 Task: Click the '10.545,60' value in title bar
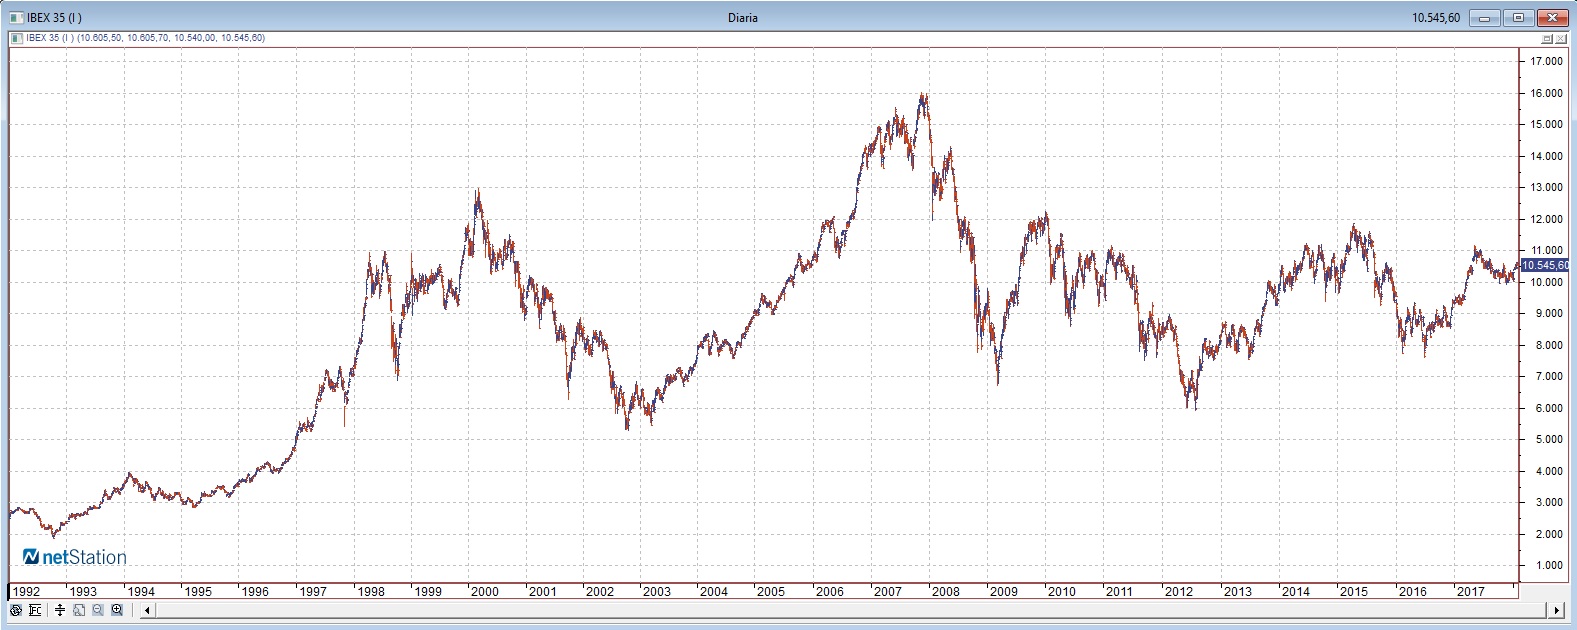tap(1436, 18)
